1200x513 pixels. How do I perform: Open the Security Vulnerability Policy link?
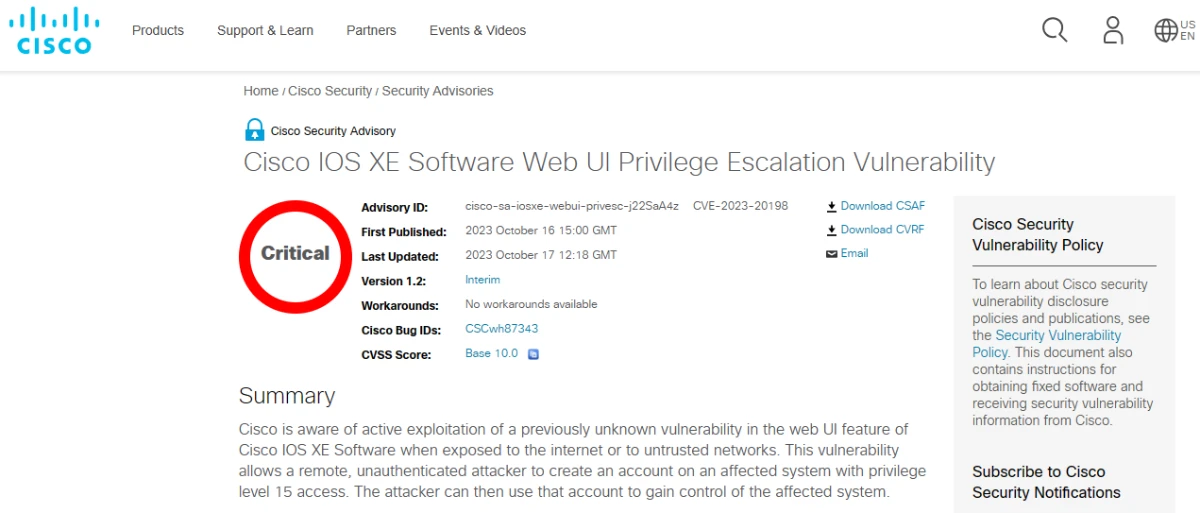tap(1057, 336)
